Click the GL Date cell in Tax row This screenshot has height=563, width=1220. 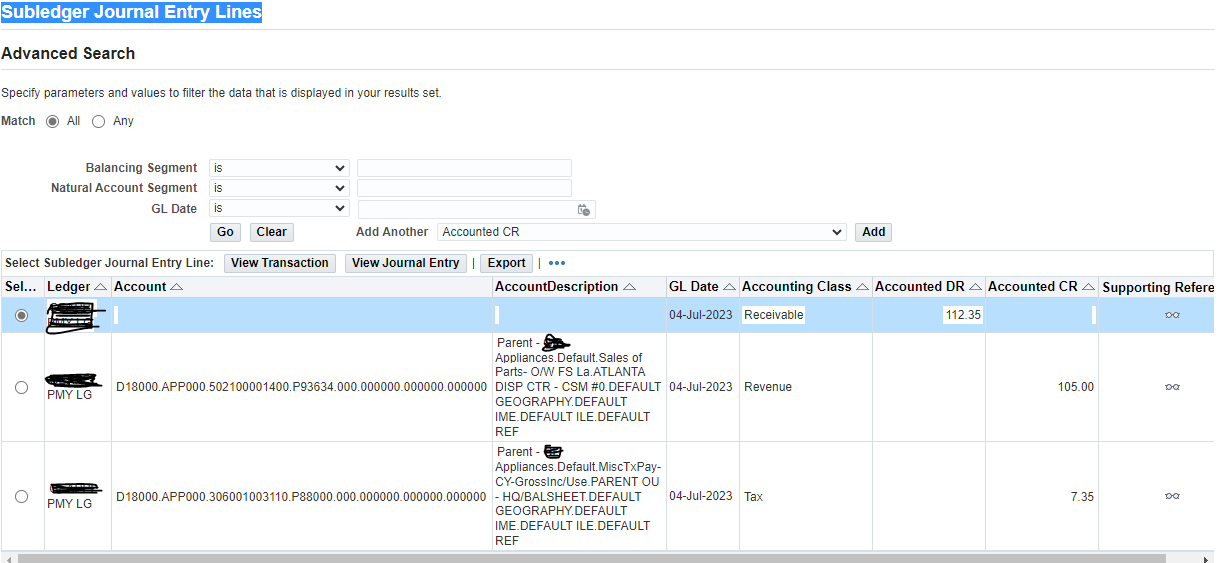[701, 496]
